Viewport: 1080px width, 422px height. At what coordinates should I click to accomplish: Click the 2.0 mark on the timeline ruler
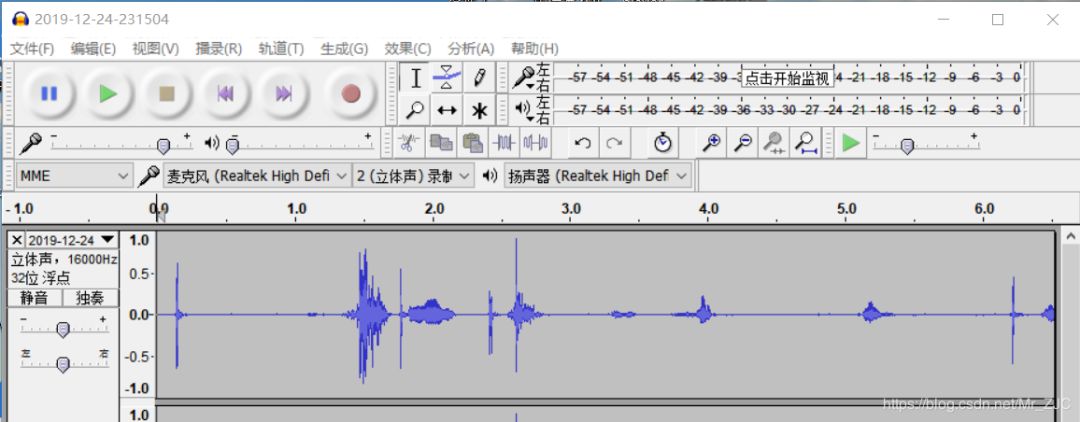pos(435,209)
